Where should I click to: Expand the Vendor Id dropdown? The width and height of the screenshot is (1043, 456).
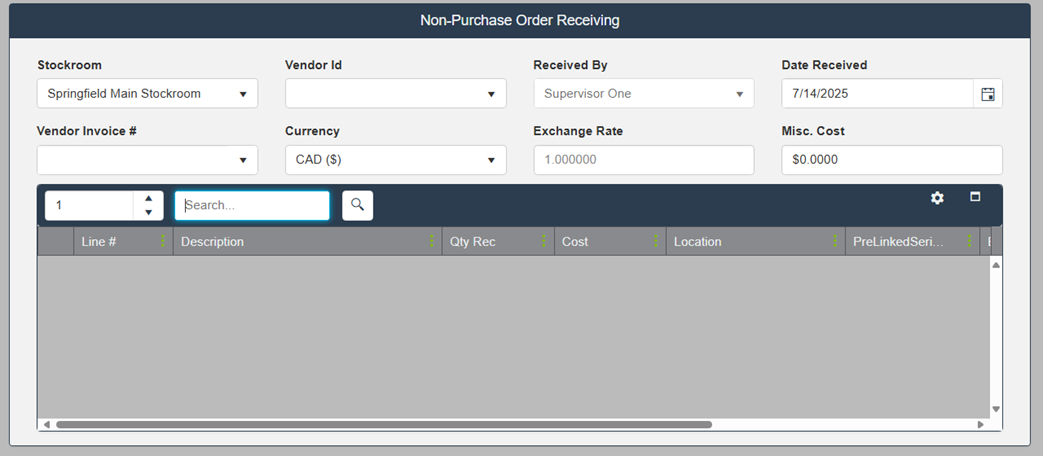pyautogui.click(x=491, y=94)
